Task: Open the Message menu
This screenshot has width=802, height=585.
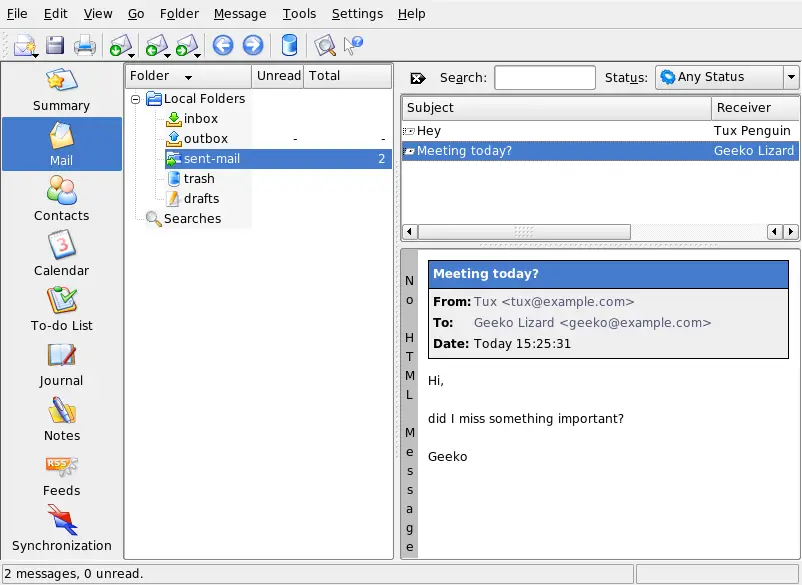Action: click(240, 14)
